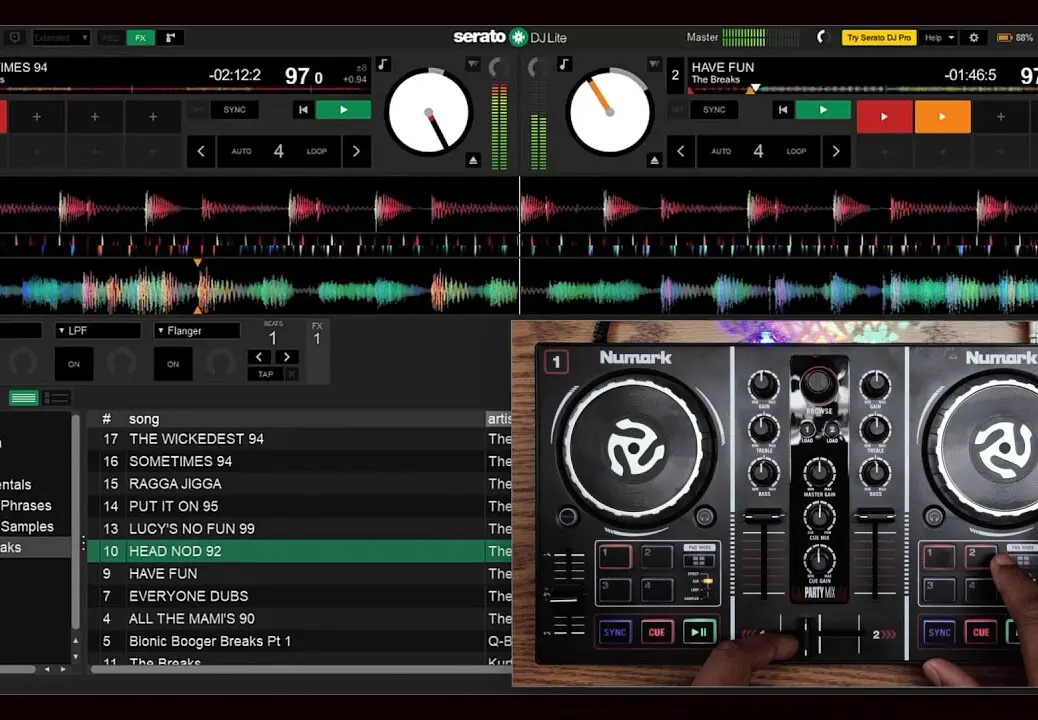Viewport: 1038px width, 720px height.
Task: Trigger the red hot cue on Deck 2
Action: (x=884, y=116)
